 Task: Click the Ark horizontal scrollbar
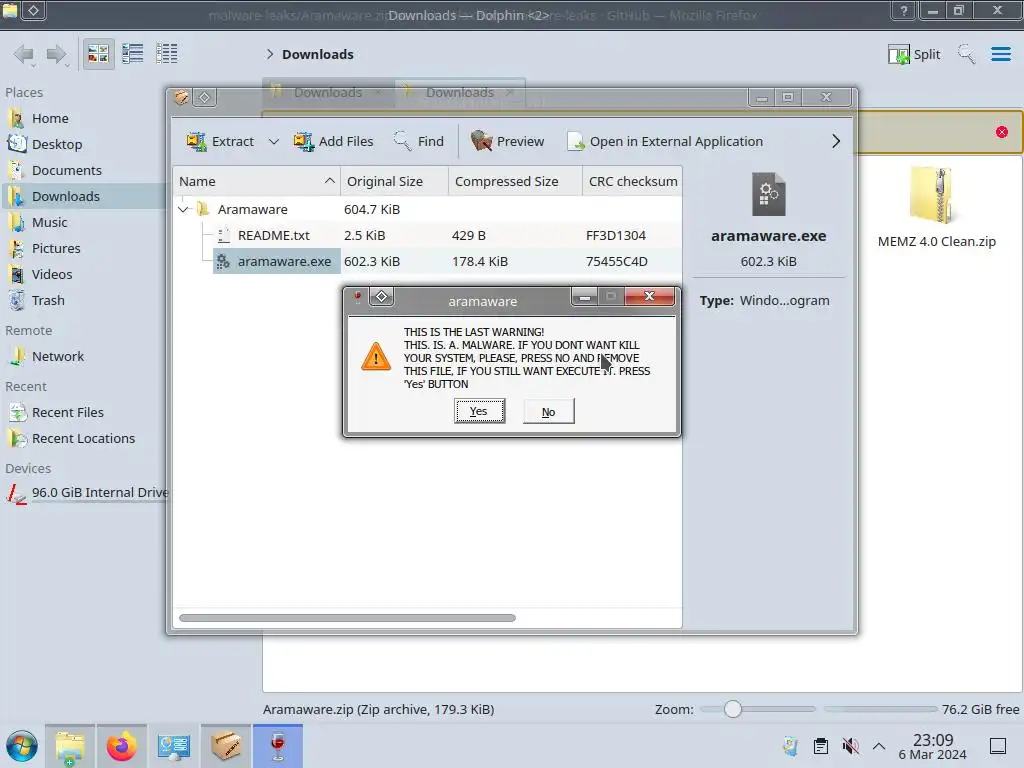[x=347, y=618]
